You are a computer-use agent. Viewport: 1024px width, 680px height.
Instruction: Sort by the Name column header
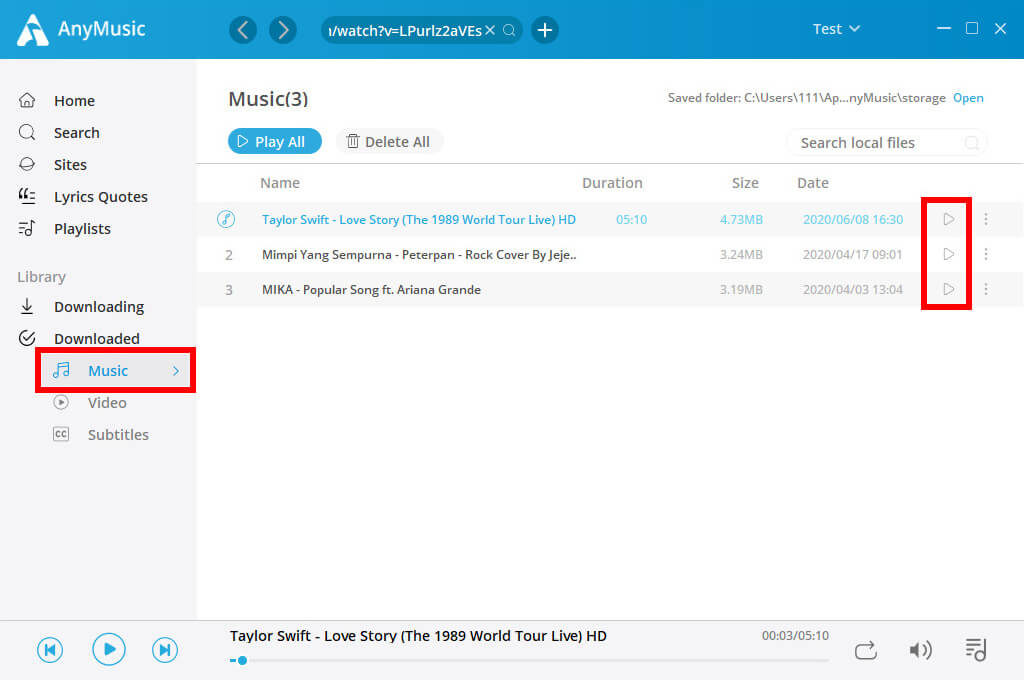point(280,183)
